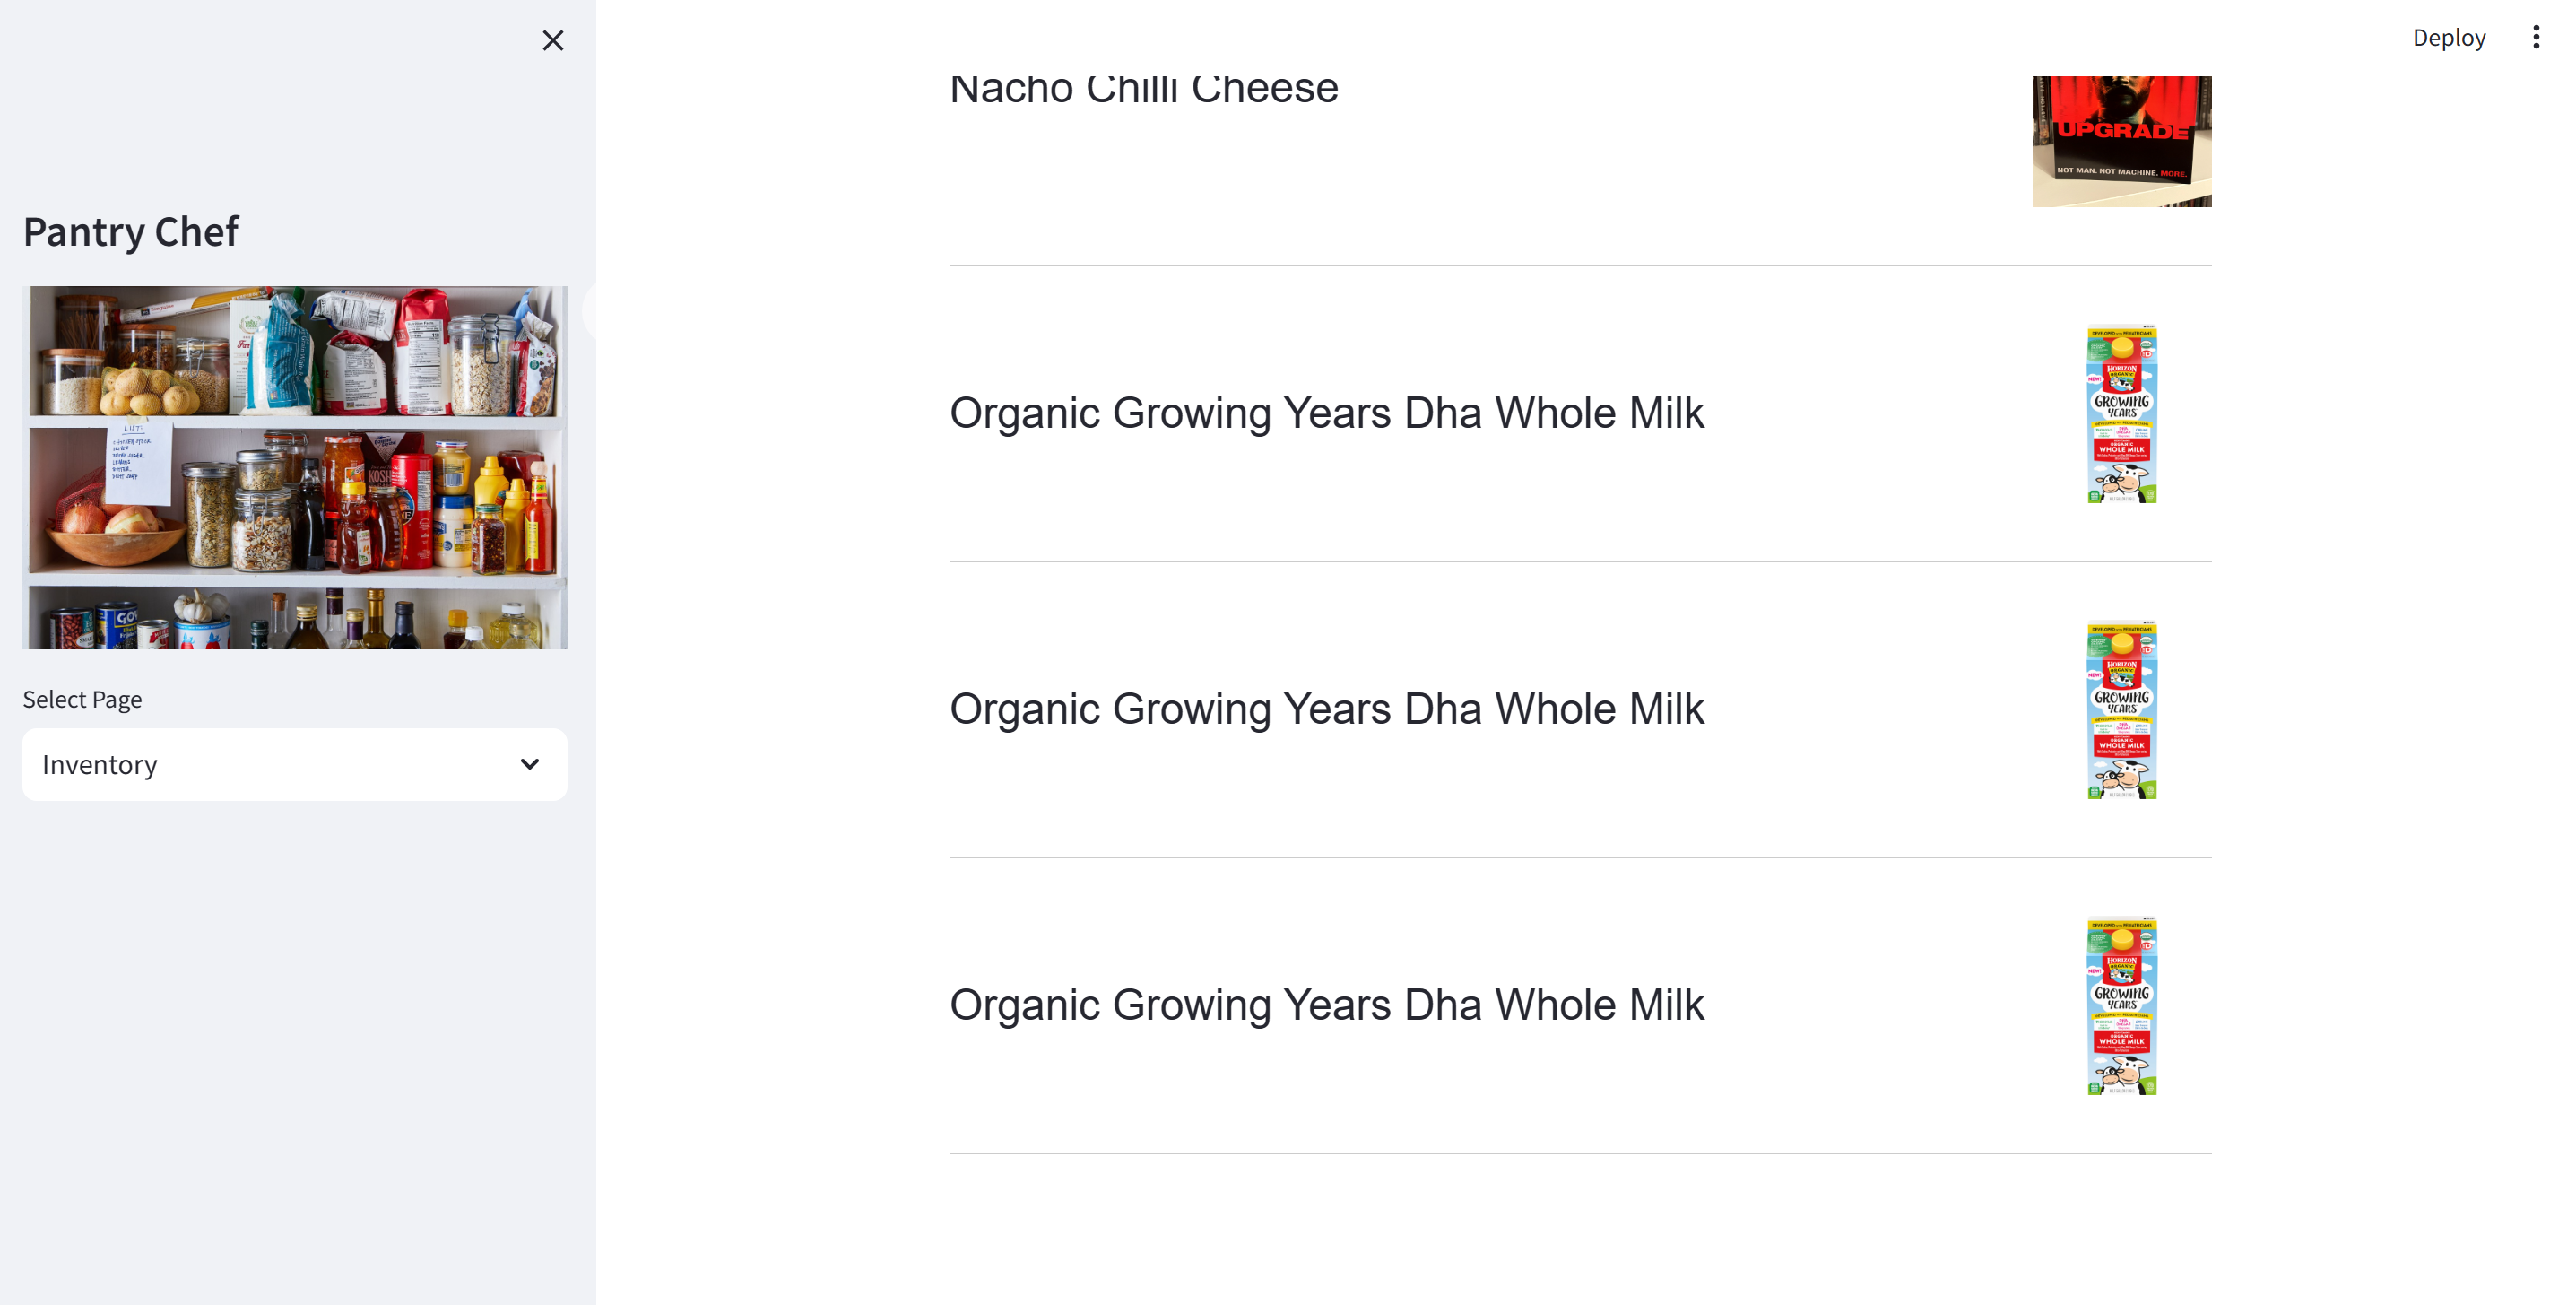This screenshot has height=1305, width=2576.
Task: Close the sidebar with the X icon
Action: pyautogui.click(x=552, y=40)
